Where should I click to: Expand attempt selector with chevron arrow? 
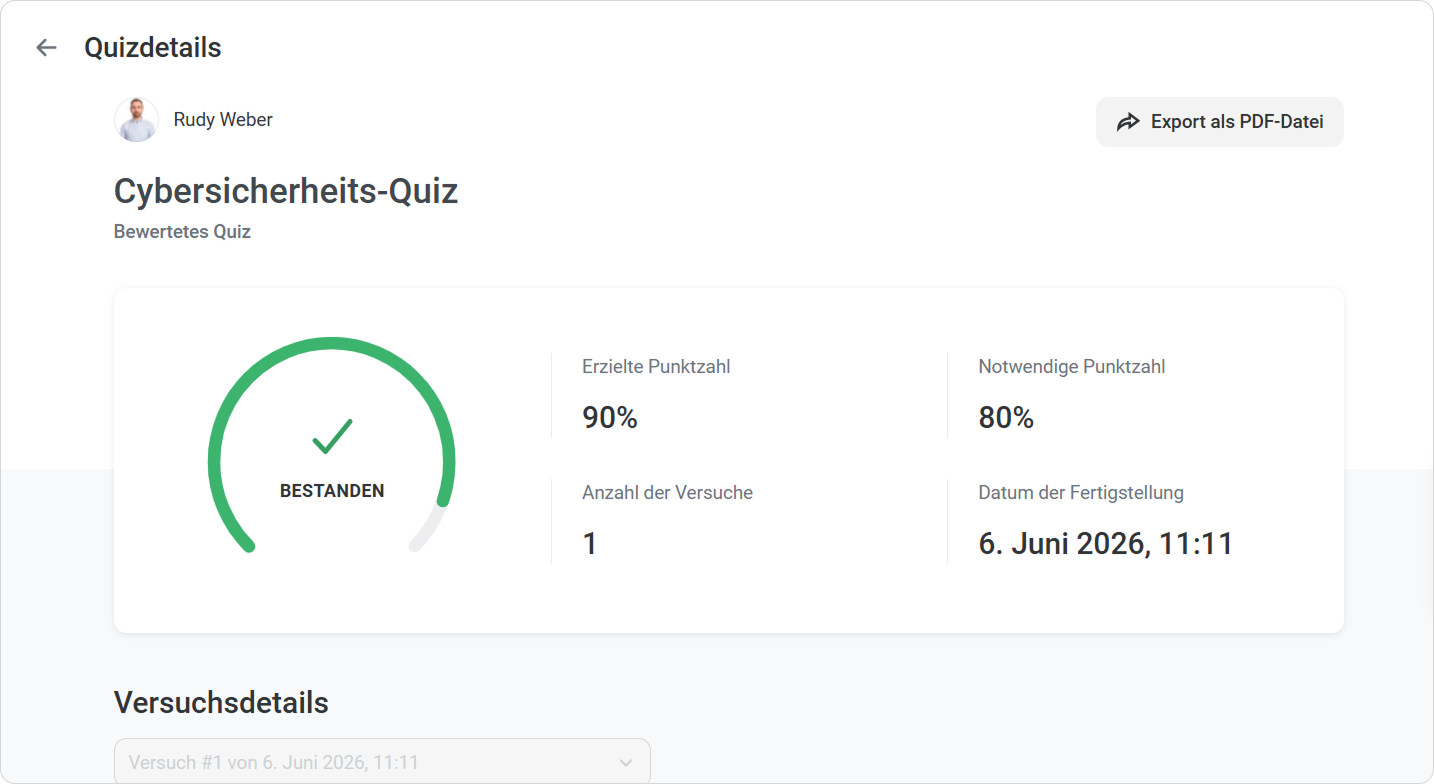(626, 763)
